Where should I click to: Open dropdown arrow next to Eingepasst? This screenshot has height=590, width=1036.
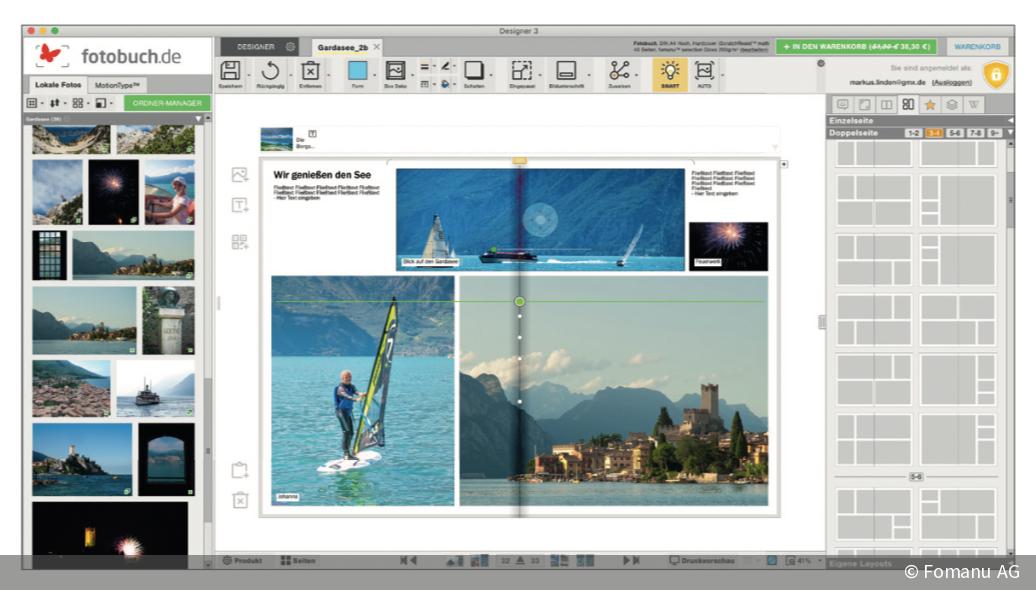(540, 75)
